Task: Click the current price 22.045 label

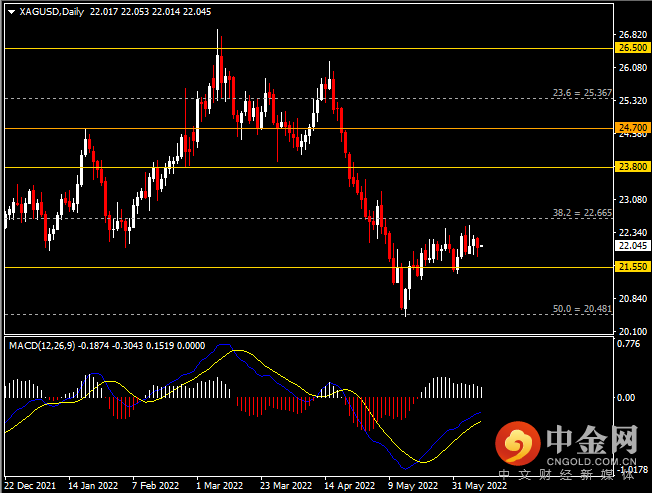Action: [632, 246]
